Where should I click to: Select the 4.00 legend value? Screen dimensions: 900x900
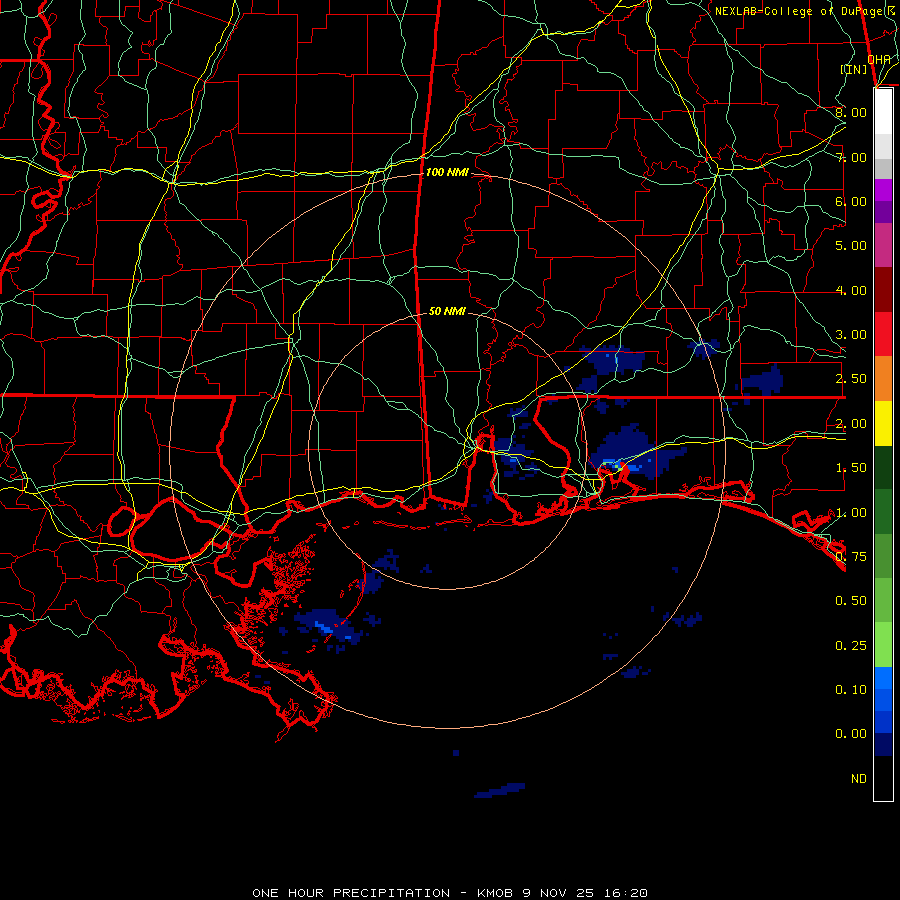pyautogui.click(x=851, y=290)
